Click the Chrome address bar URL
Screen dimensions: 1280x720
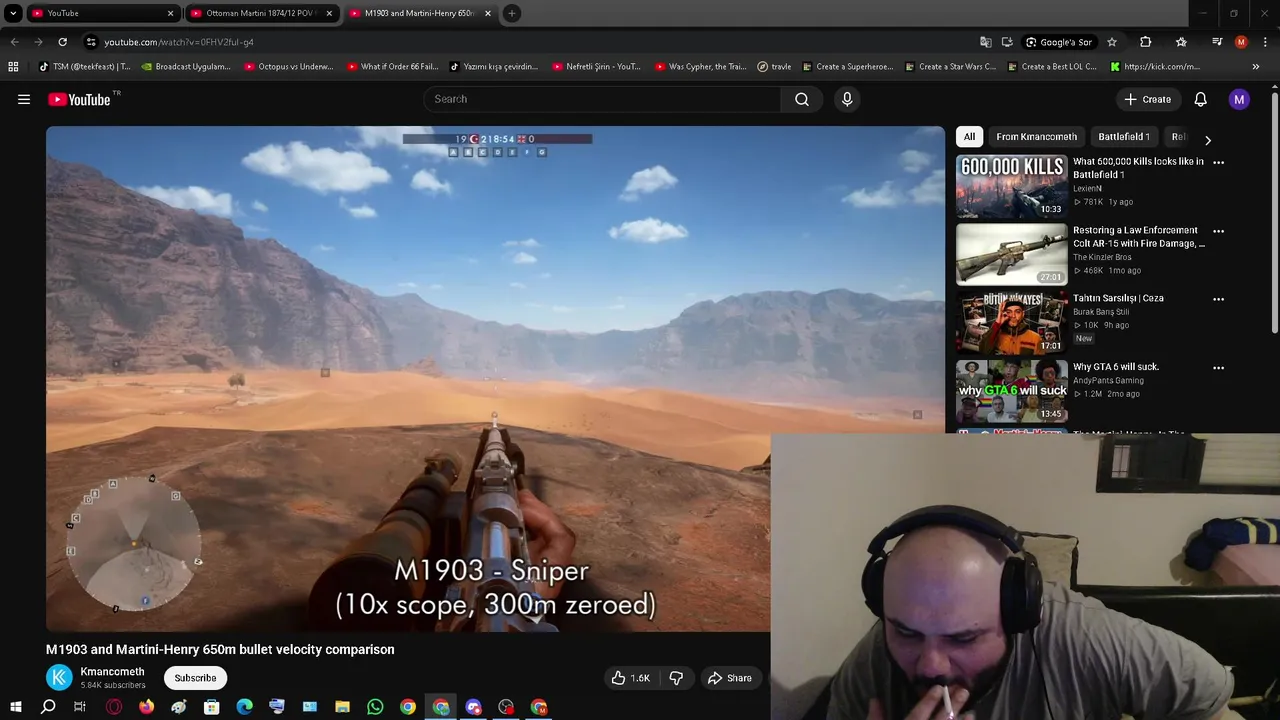click(x=179, y=42)
